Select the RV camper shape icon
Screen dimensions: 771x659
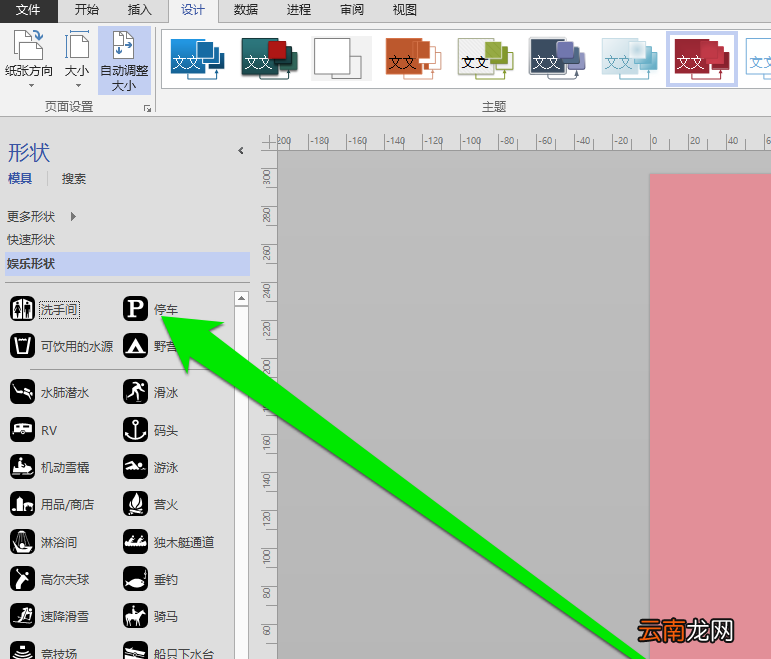22,429
